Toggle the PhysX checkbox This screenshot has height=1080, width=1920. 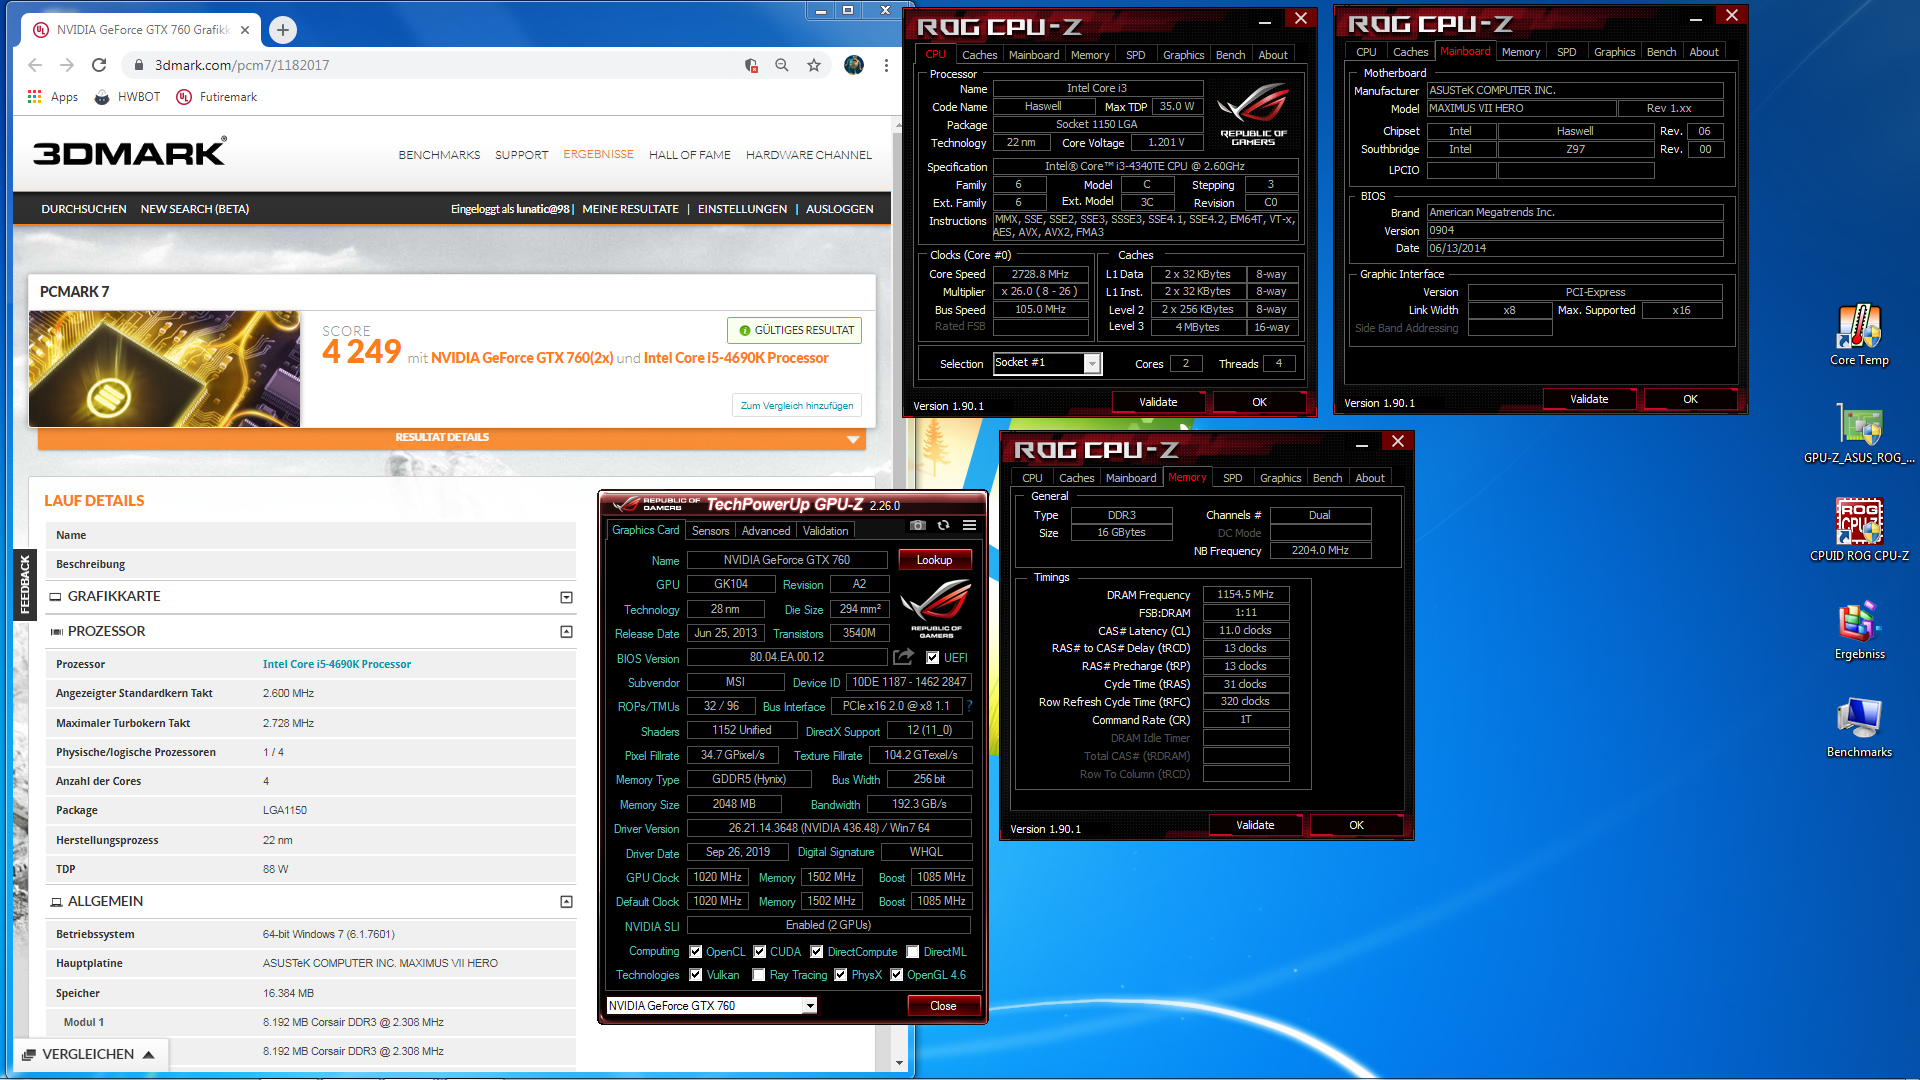coord(841,975)
